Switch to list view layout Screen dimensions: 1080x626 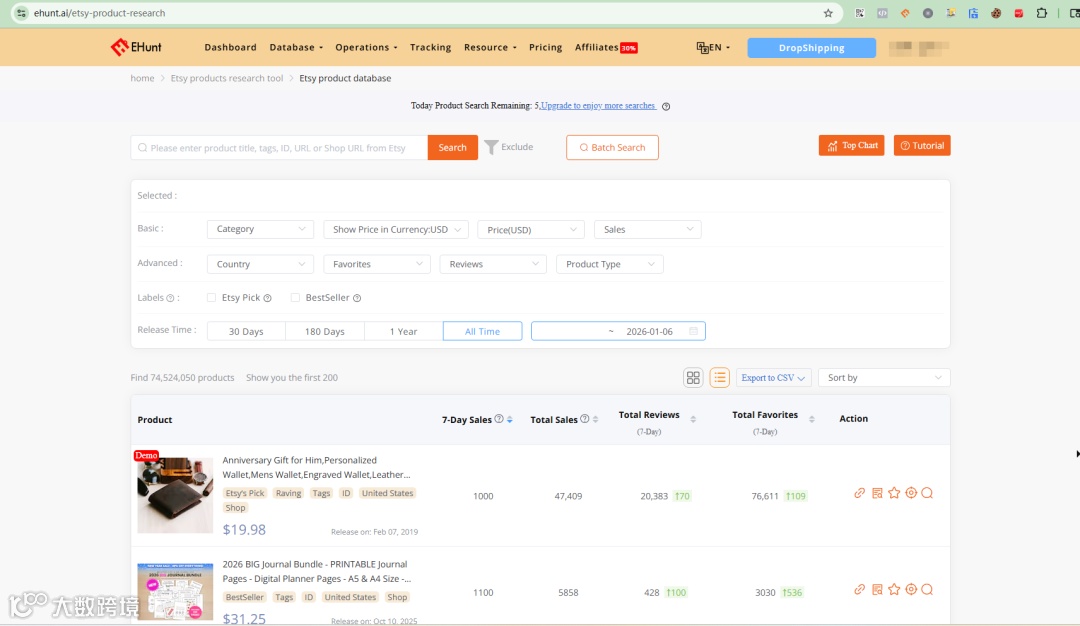(x=720, y=377)
